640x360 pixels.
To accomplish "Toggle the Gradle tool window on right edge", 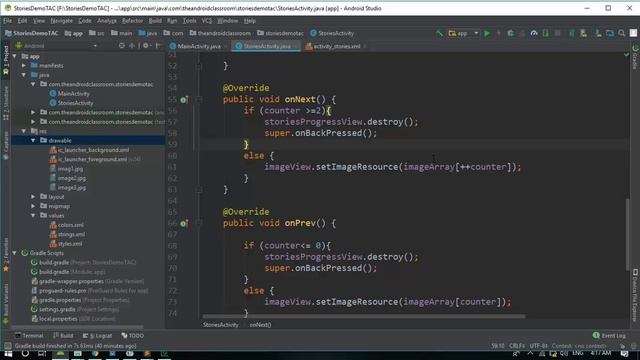I will 635,56.
